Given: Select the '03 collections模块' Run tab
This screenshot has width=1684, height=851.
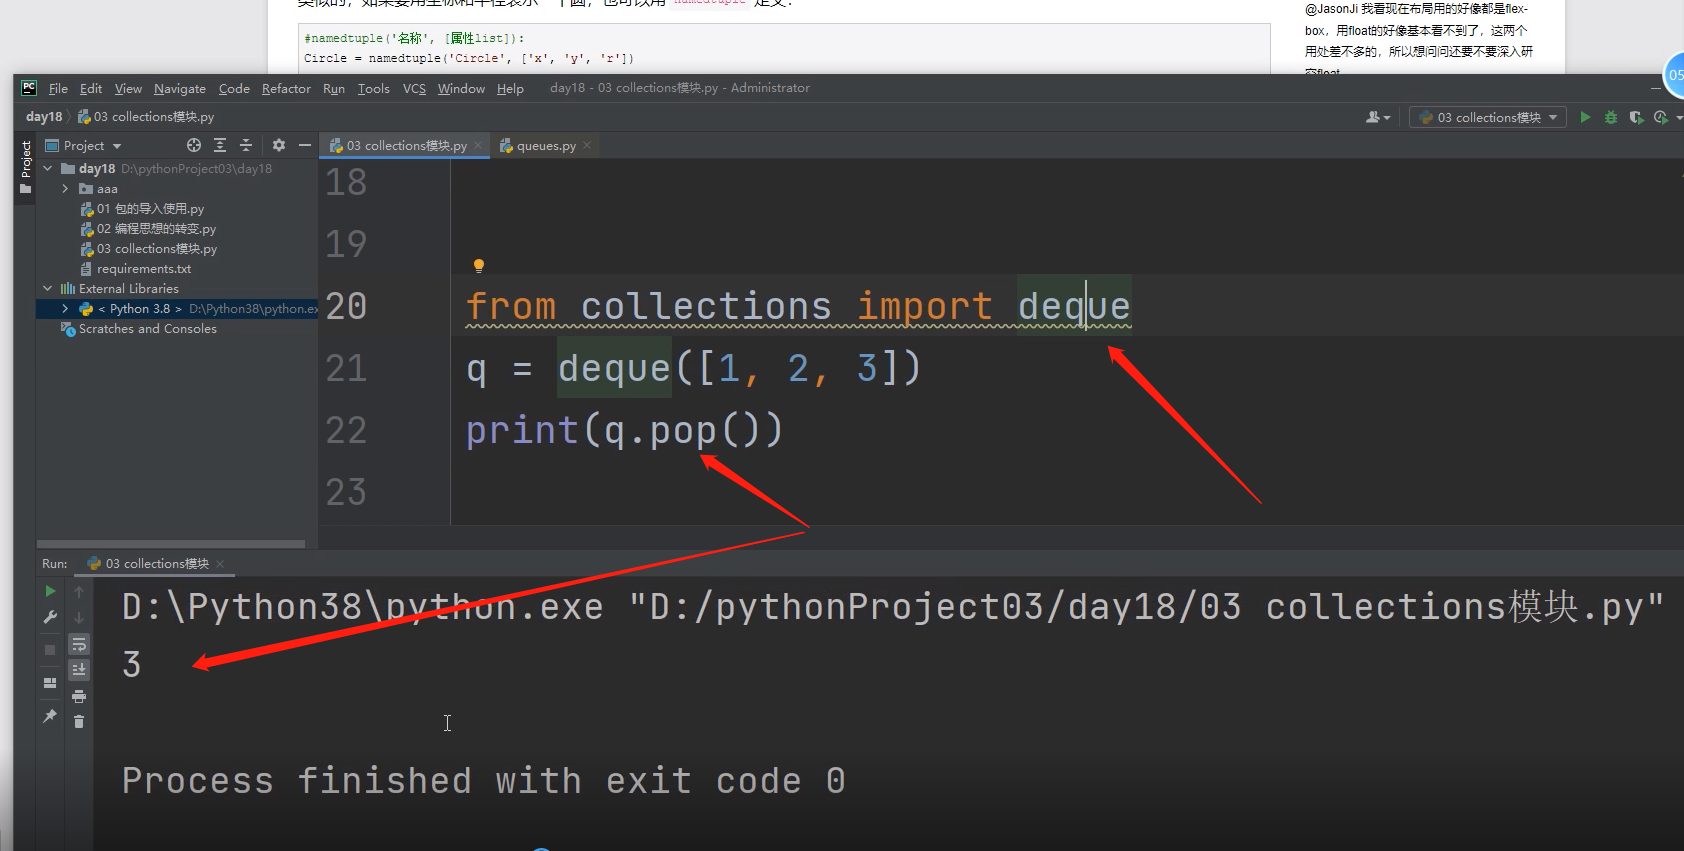Looking at the screenshot, I should tap(156, 564).
